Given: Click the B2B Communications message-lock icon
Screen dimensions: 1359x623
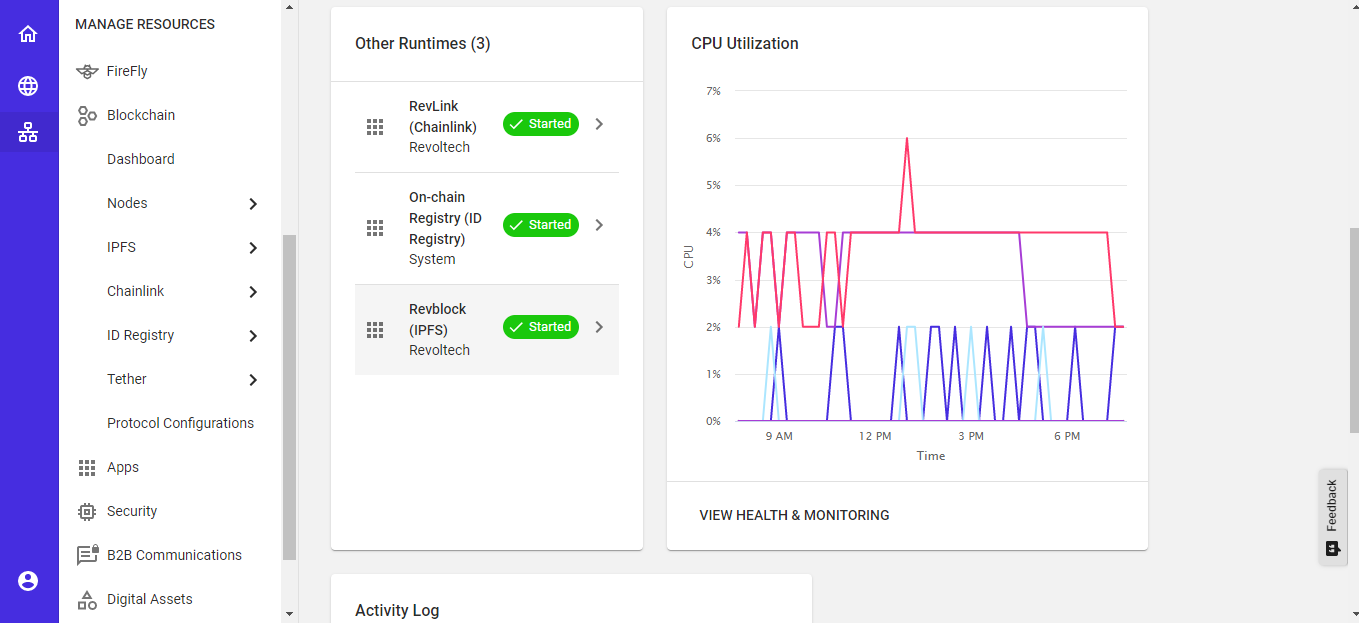Looking at the screenshot, I should [x=87, y=555].
